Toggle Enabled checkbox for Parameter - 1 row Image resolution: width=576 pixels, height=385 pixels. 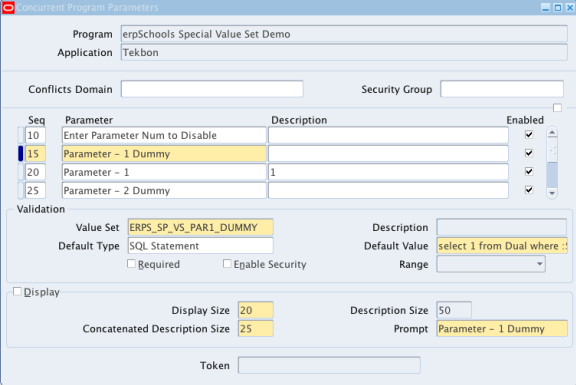point(529,171)
